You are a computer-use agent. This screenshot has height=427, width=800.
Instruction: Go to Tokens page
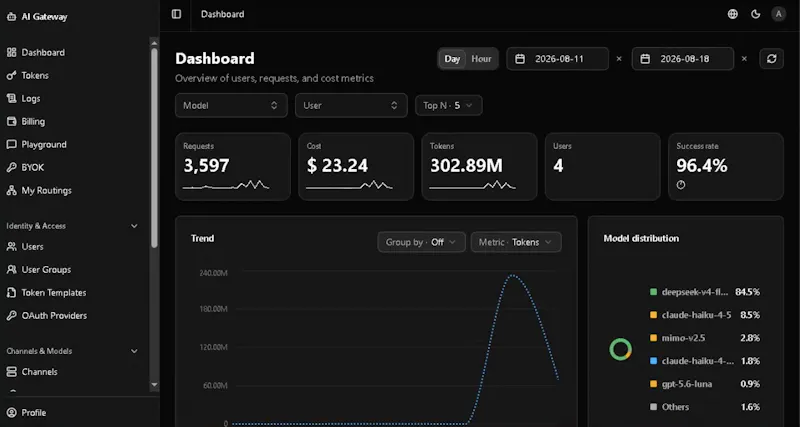35,76
